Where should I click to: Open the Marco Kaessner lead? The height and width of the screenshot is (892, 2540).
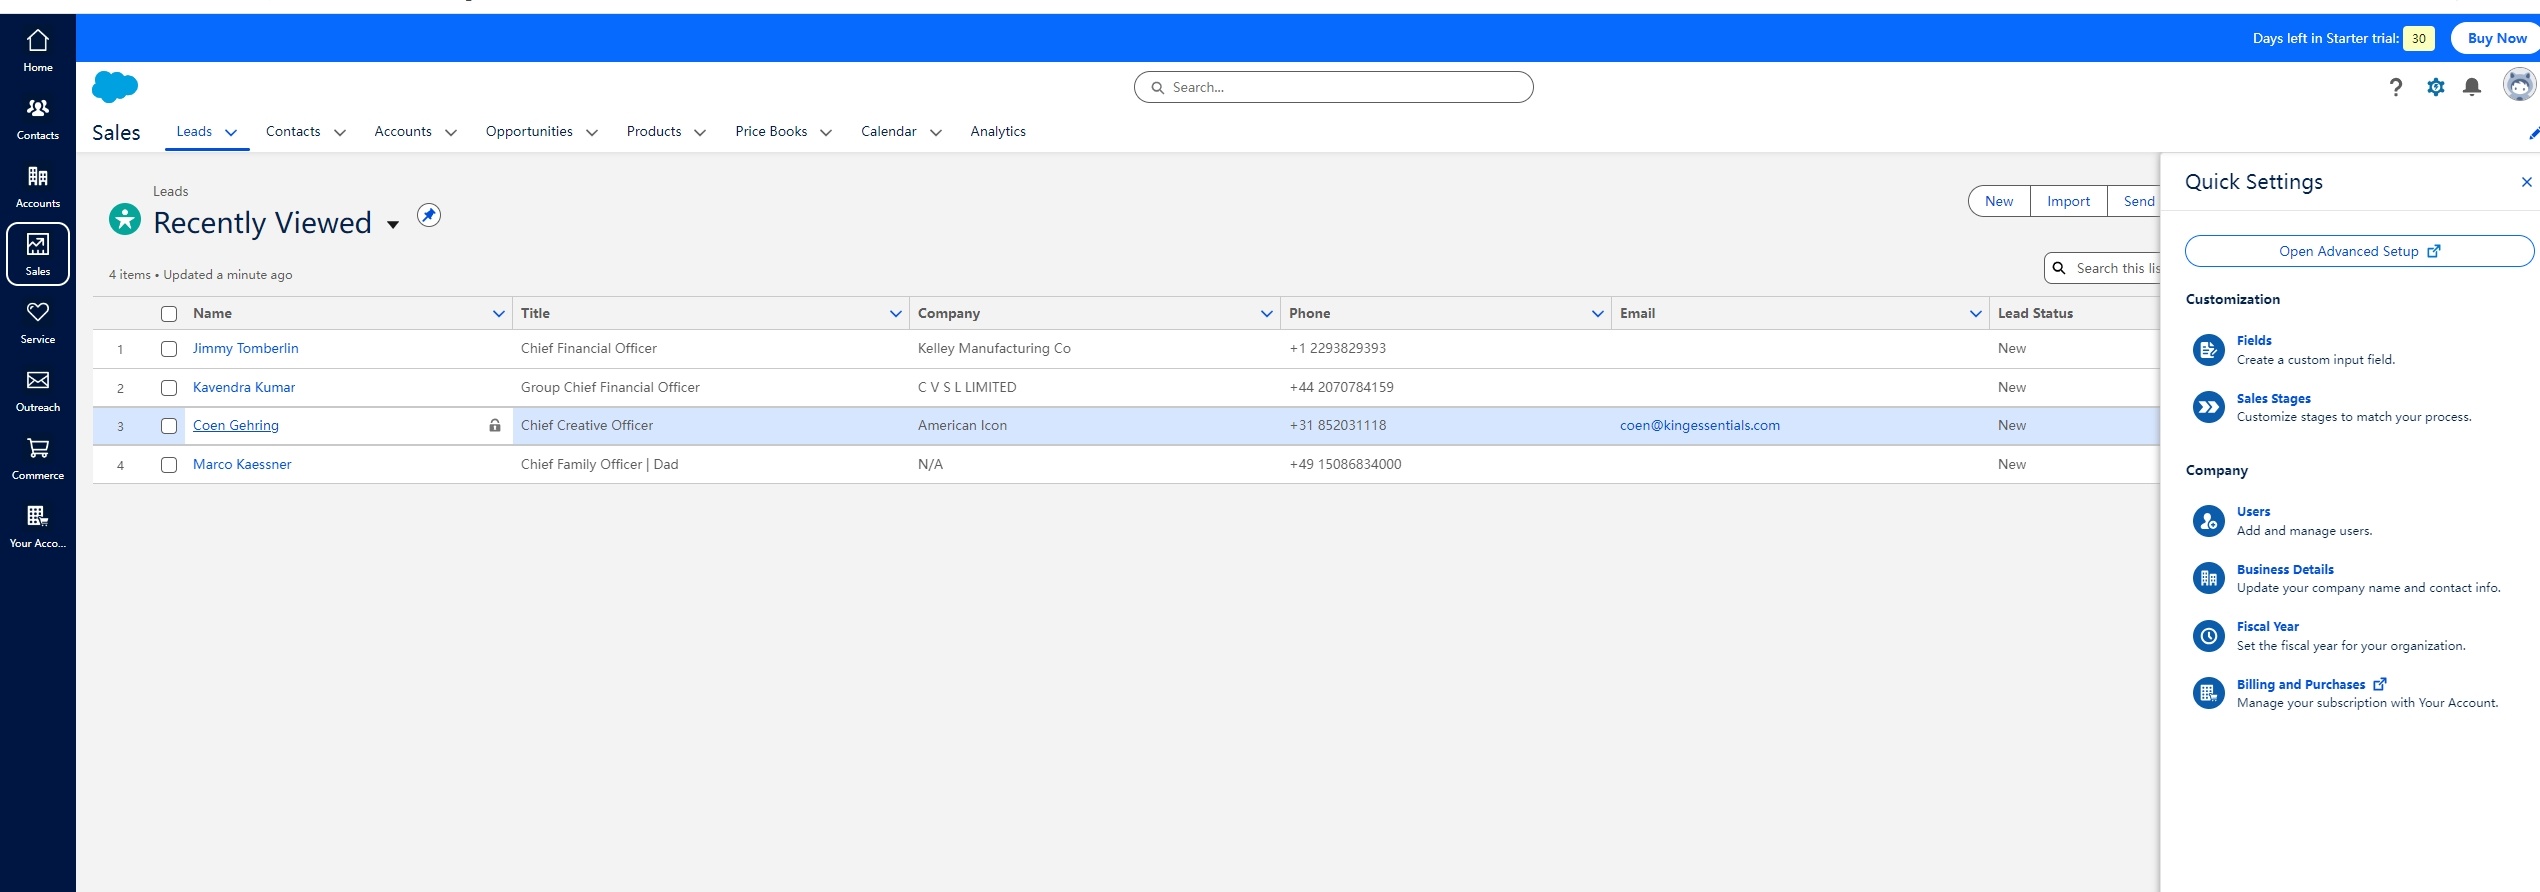point(242,464)
